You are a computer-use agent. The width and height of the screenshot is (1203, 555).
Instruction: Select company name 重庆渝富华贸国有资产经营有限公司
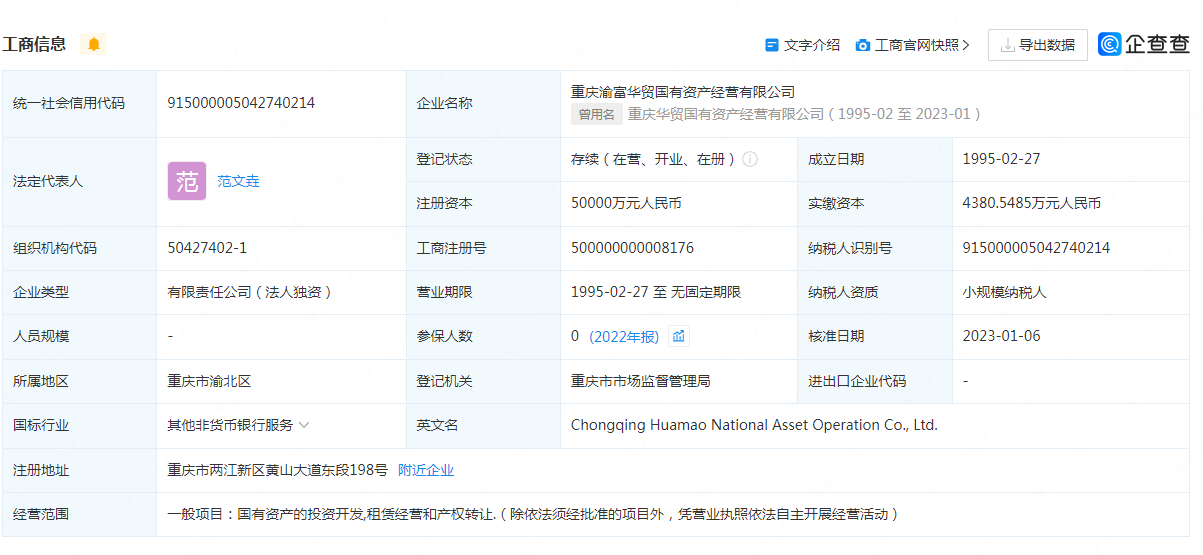(683, 92)
